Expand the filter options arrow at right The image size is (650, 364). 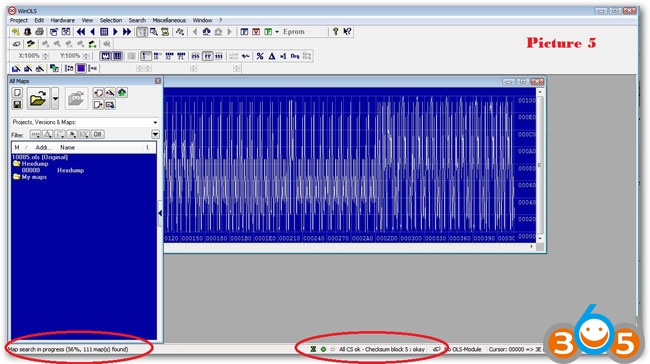155,134
